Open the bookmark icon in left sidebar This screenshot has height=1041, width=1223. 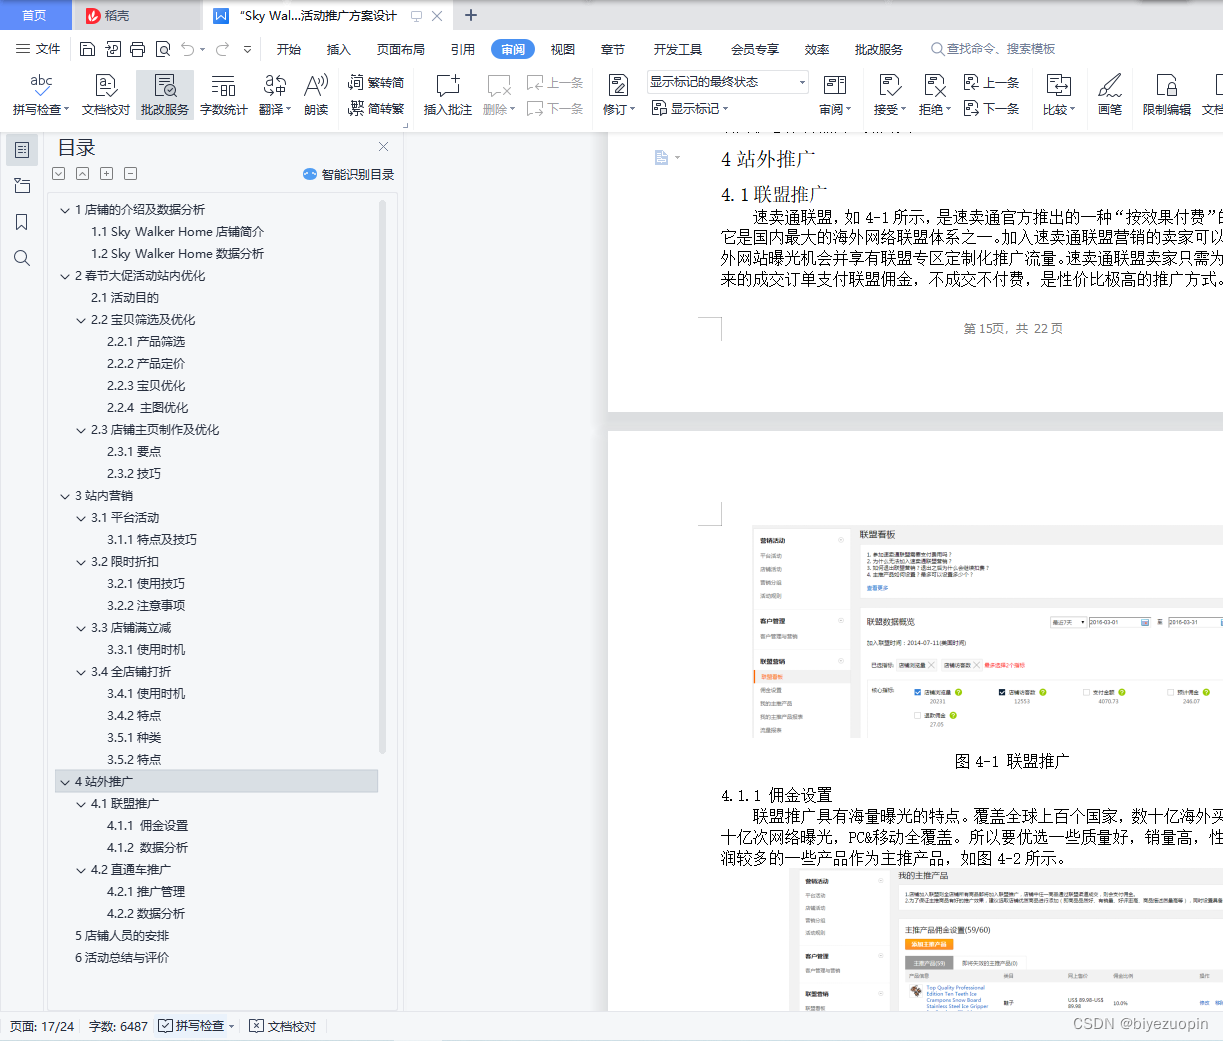pos(22,222)
